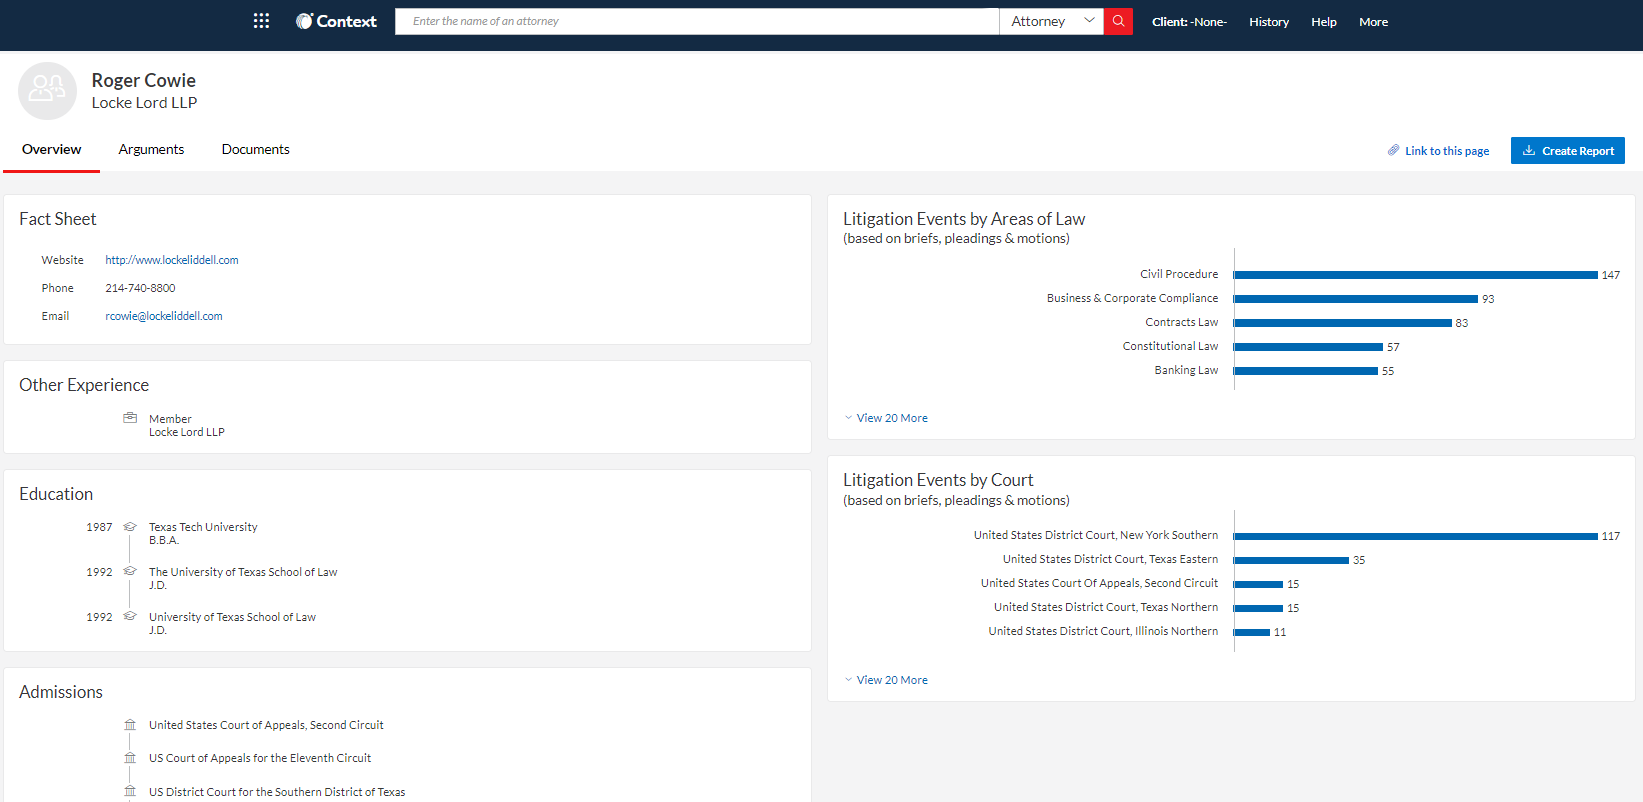The height and width of the screenshot is (802, 1643).
Task: Open the Attorney search type dropdown
Action: [x=1051, y=21]
